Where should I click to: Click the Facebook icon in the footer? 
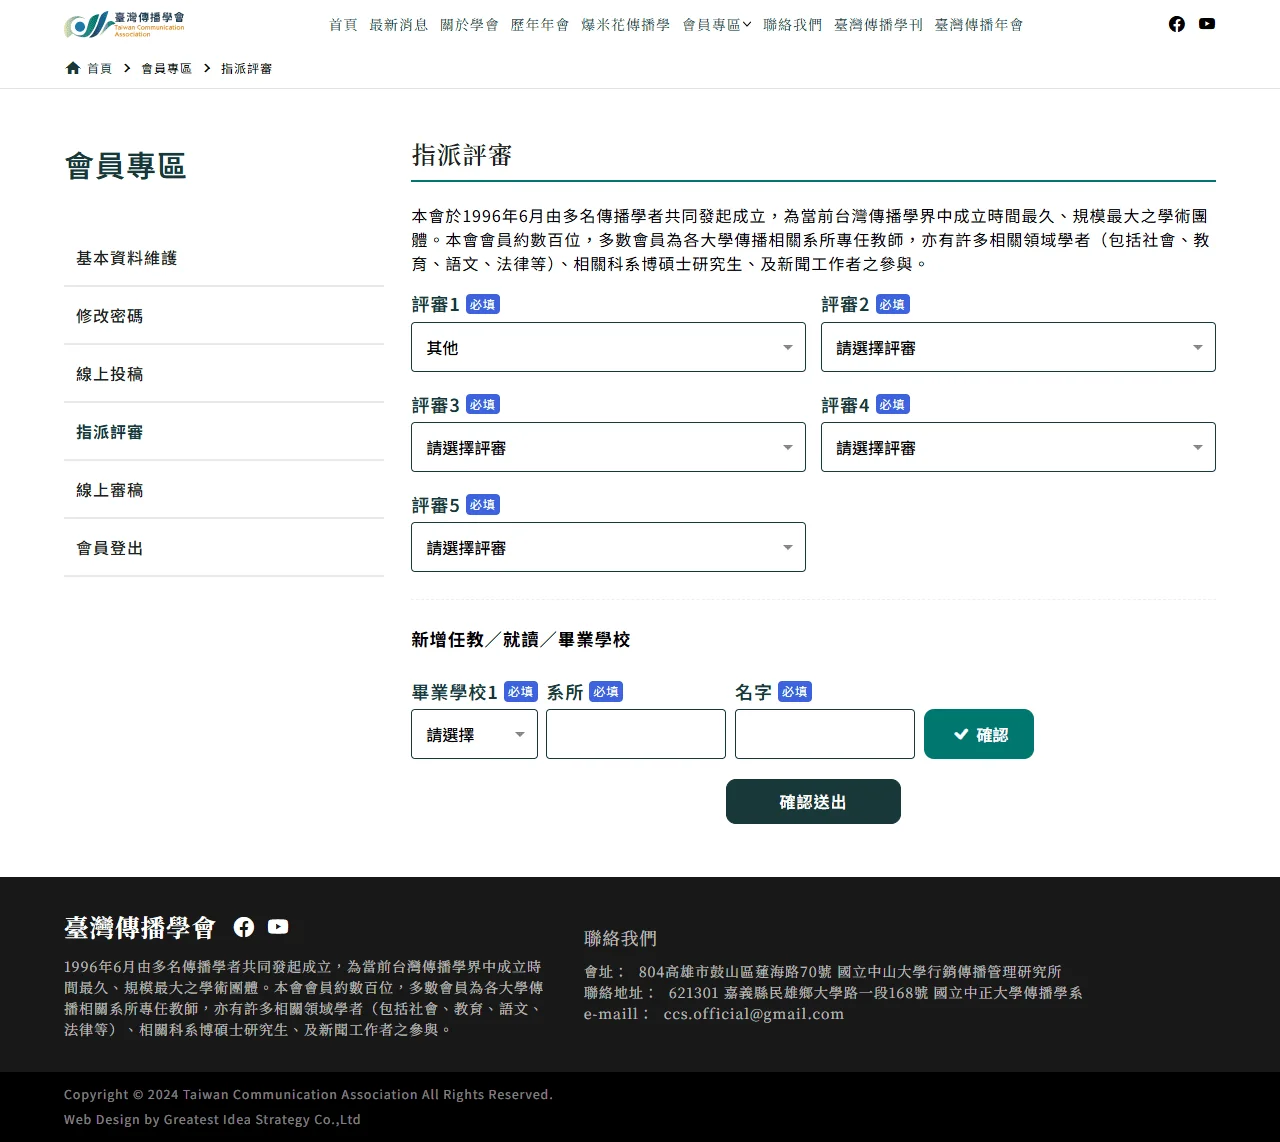point(243,926)
